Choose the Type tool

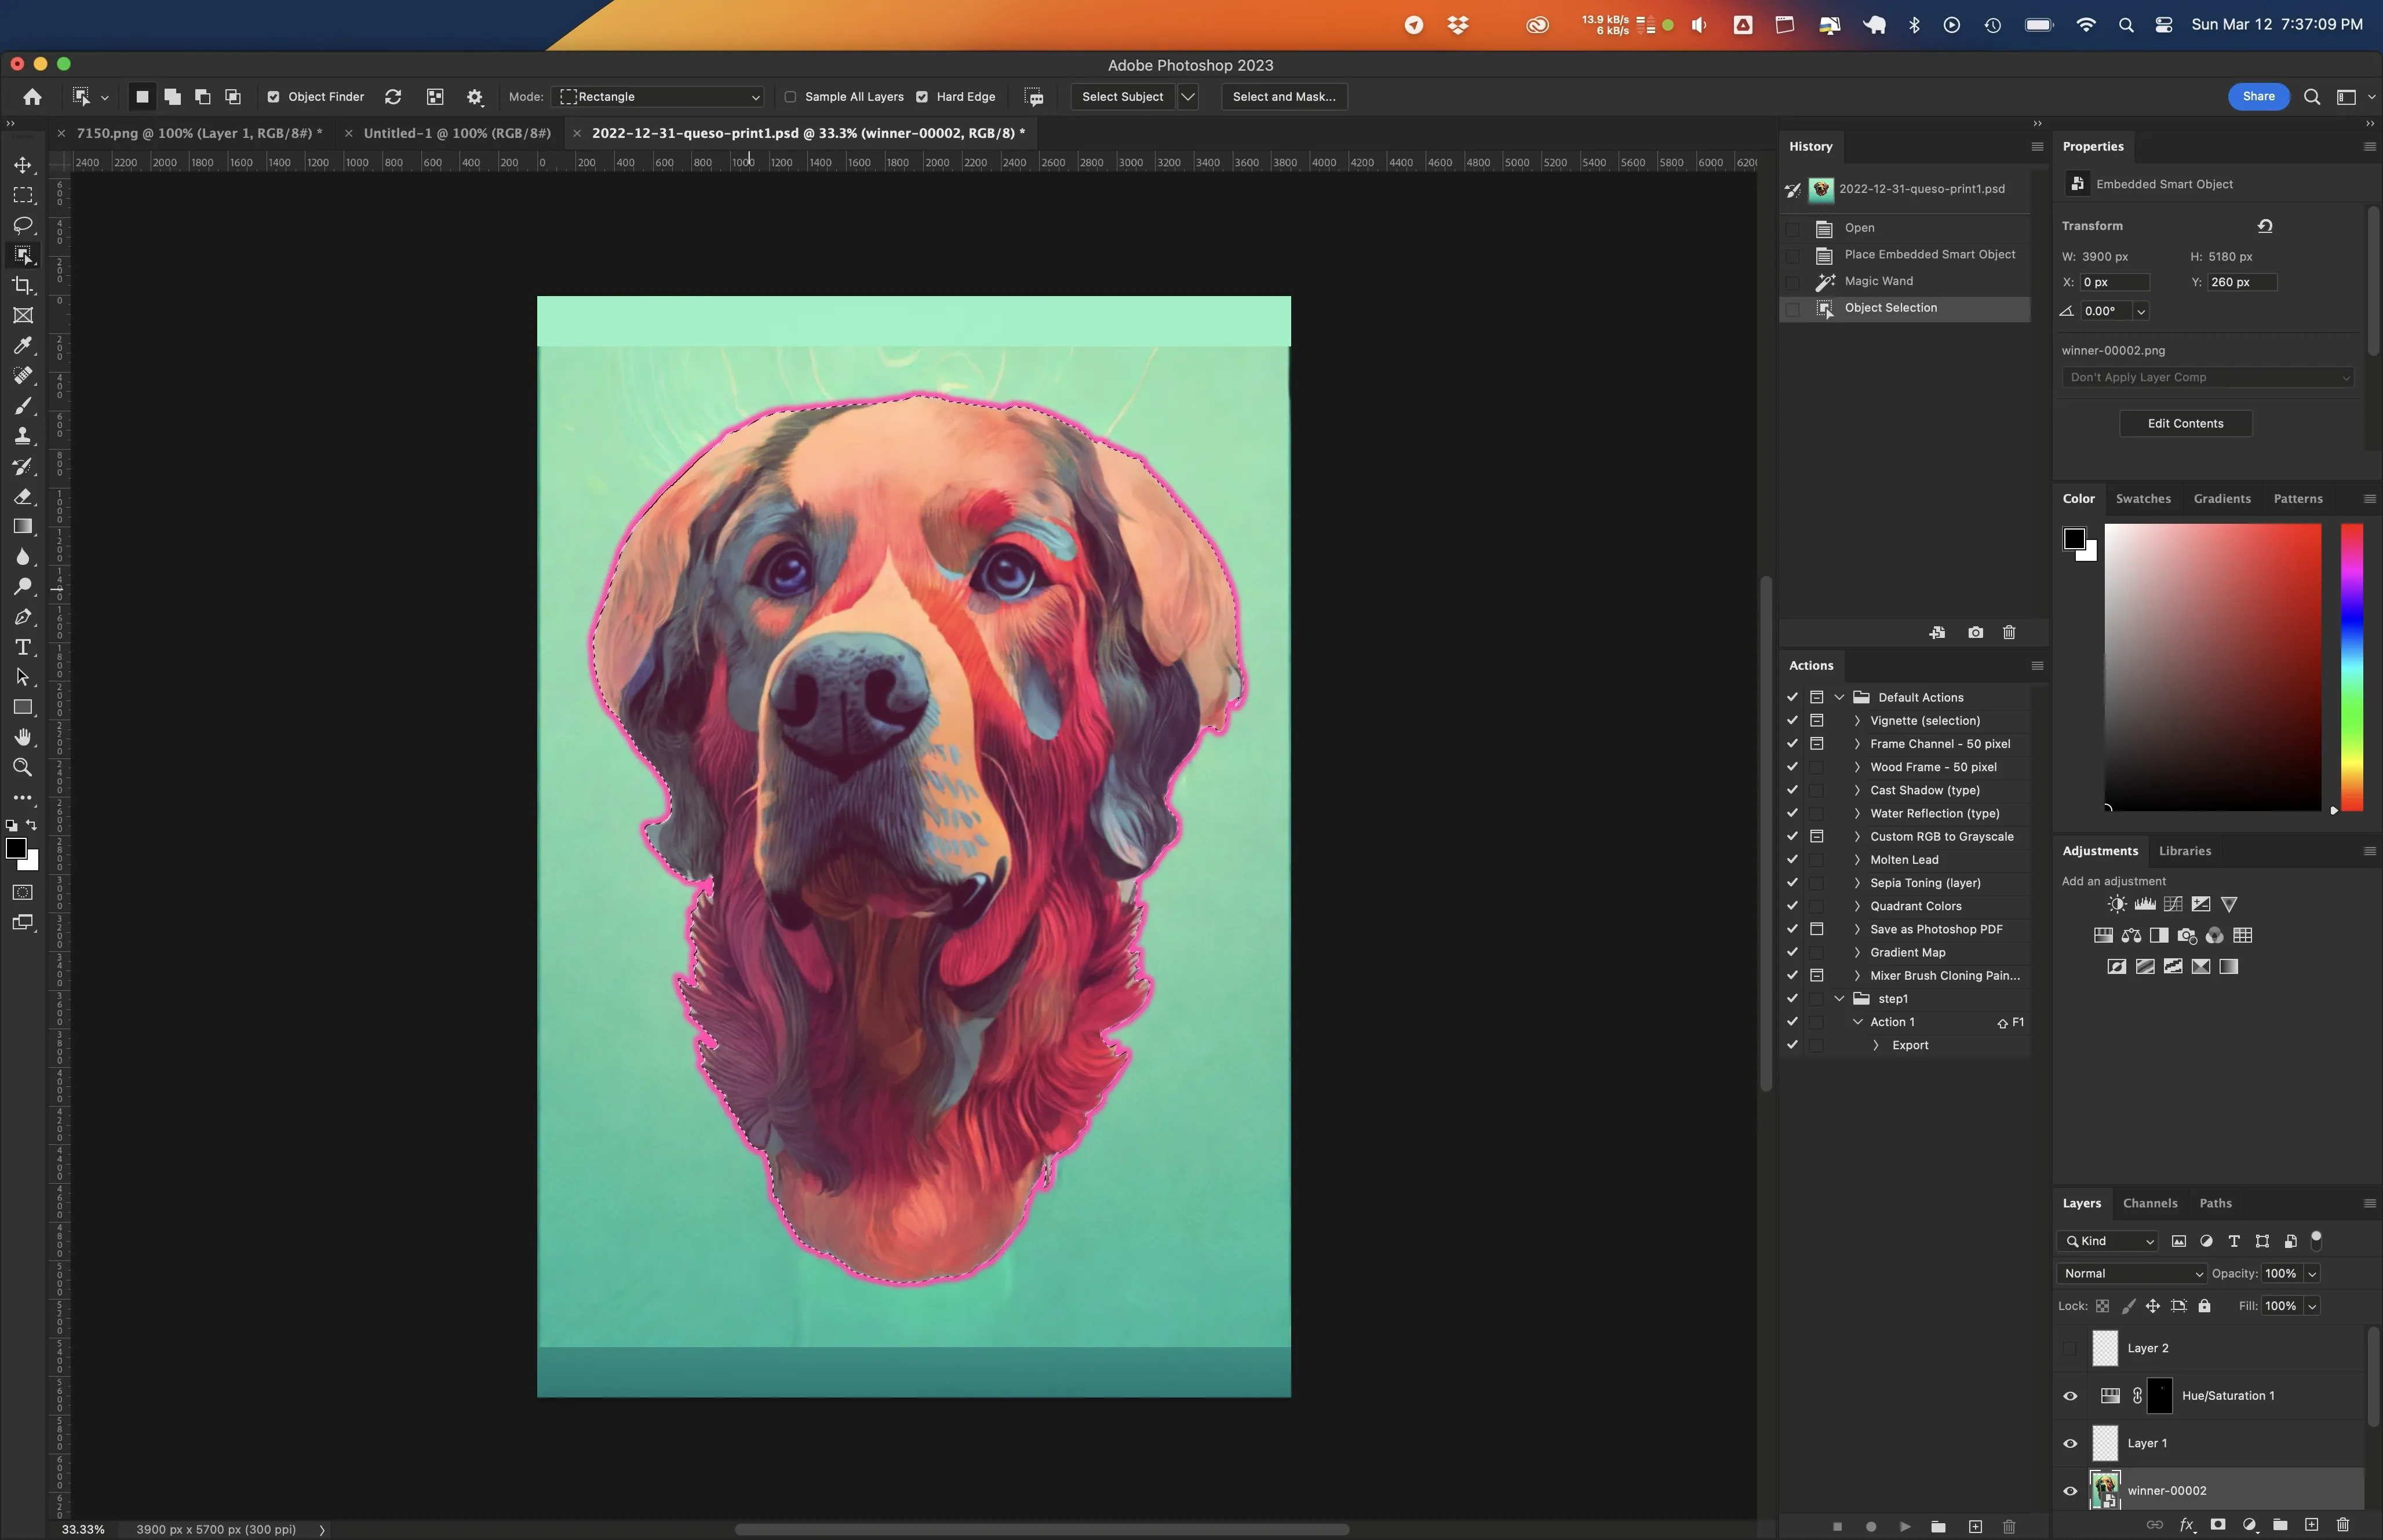pos(23,647)
